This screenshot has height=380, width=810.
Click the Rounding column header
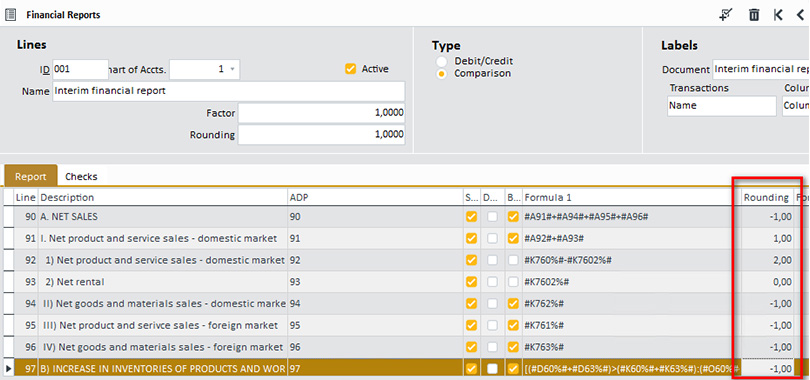(x=766, y=197)
